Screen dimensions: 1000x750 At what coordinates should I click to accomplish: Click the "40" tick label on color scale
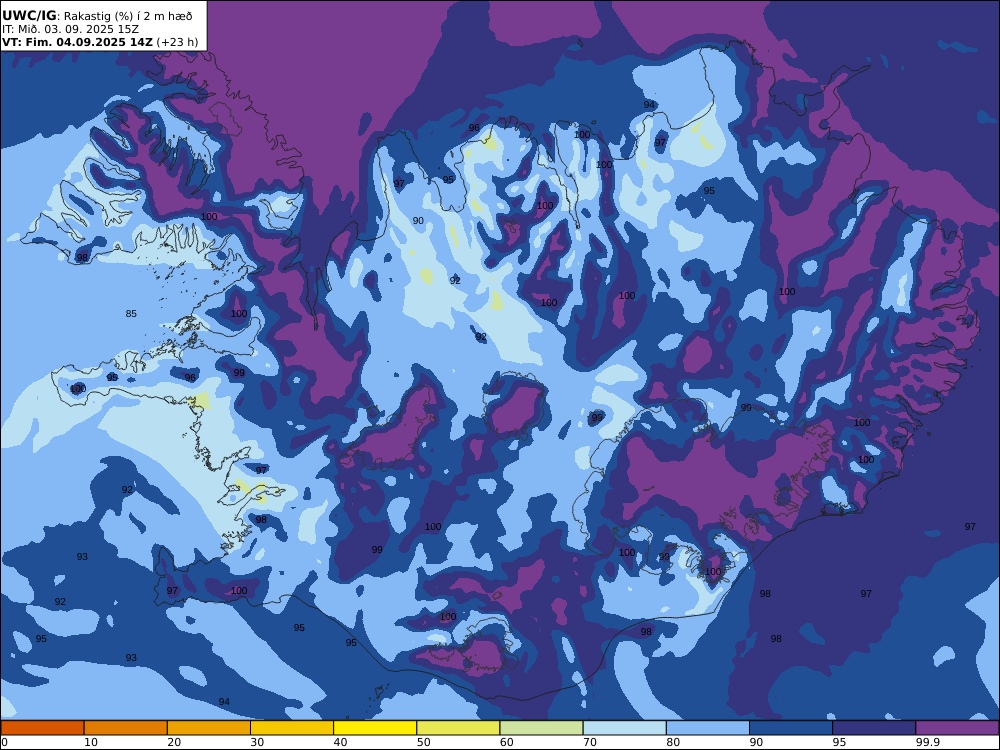tap(341, 742)
